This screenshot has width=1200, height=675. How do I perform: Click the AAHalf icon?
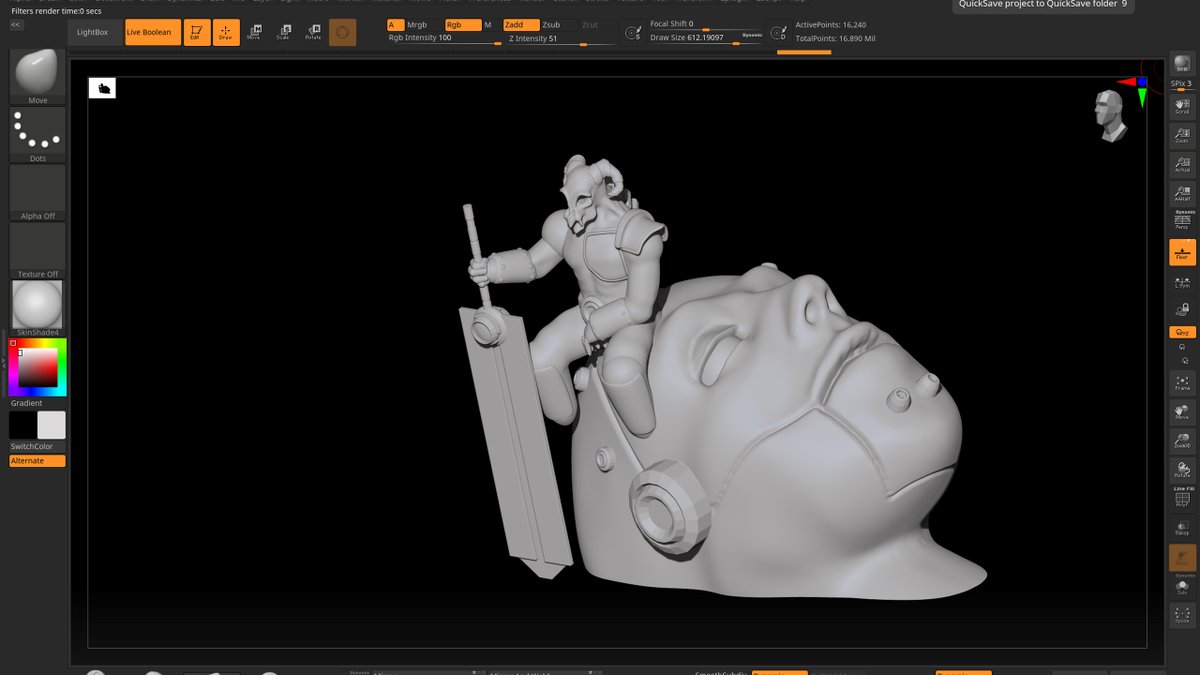click(1182, 193)
